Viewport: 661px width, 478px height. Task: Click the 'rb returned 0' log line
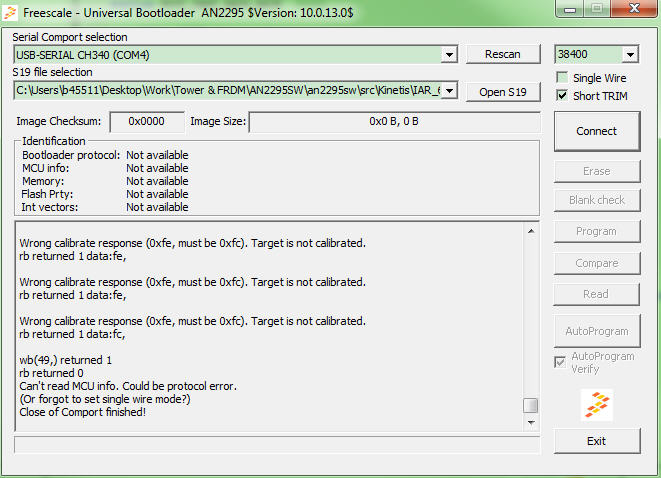coord(51,373)
